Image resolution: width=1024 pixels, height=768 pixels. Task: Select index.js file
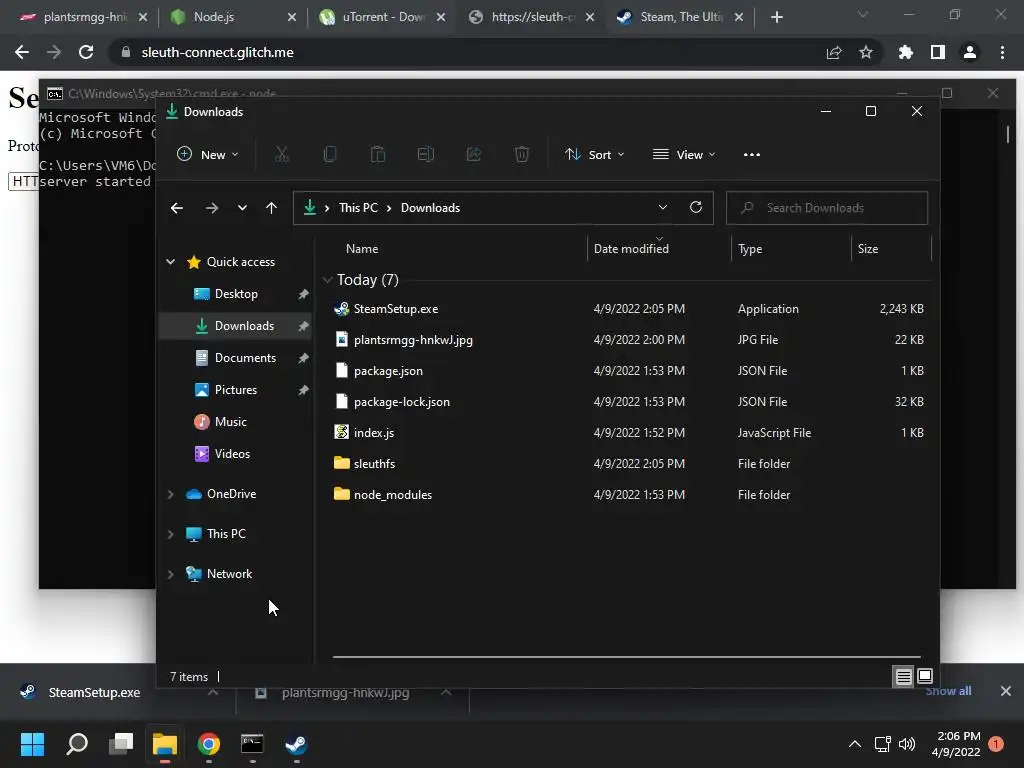tap(374, 433)
